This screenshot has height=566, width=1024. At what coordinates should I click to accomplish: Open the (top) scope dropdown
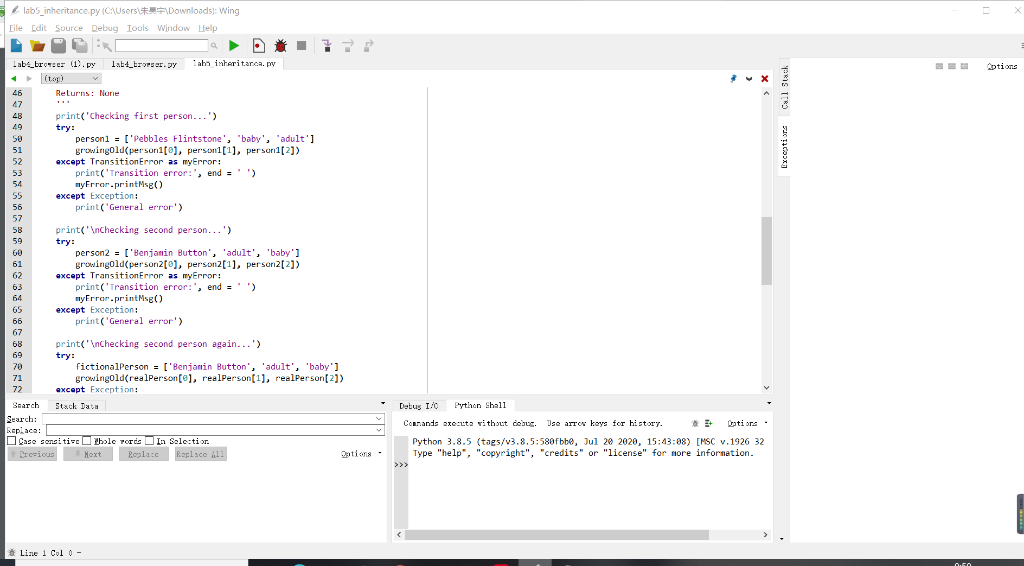[69, 78]
